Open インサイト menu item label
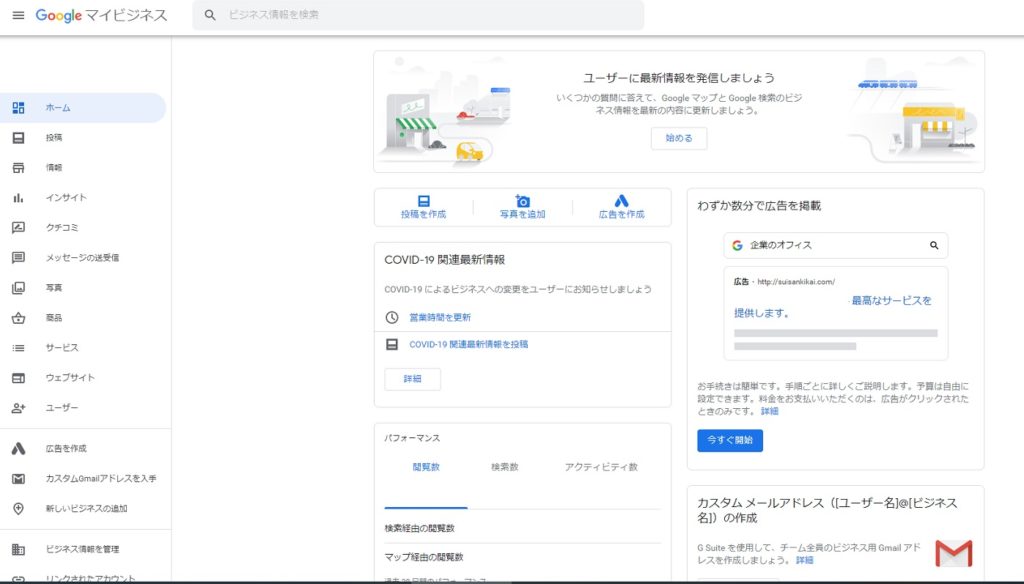The image size is (1024, 584). (66, 198)
